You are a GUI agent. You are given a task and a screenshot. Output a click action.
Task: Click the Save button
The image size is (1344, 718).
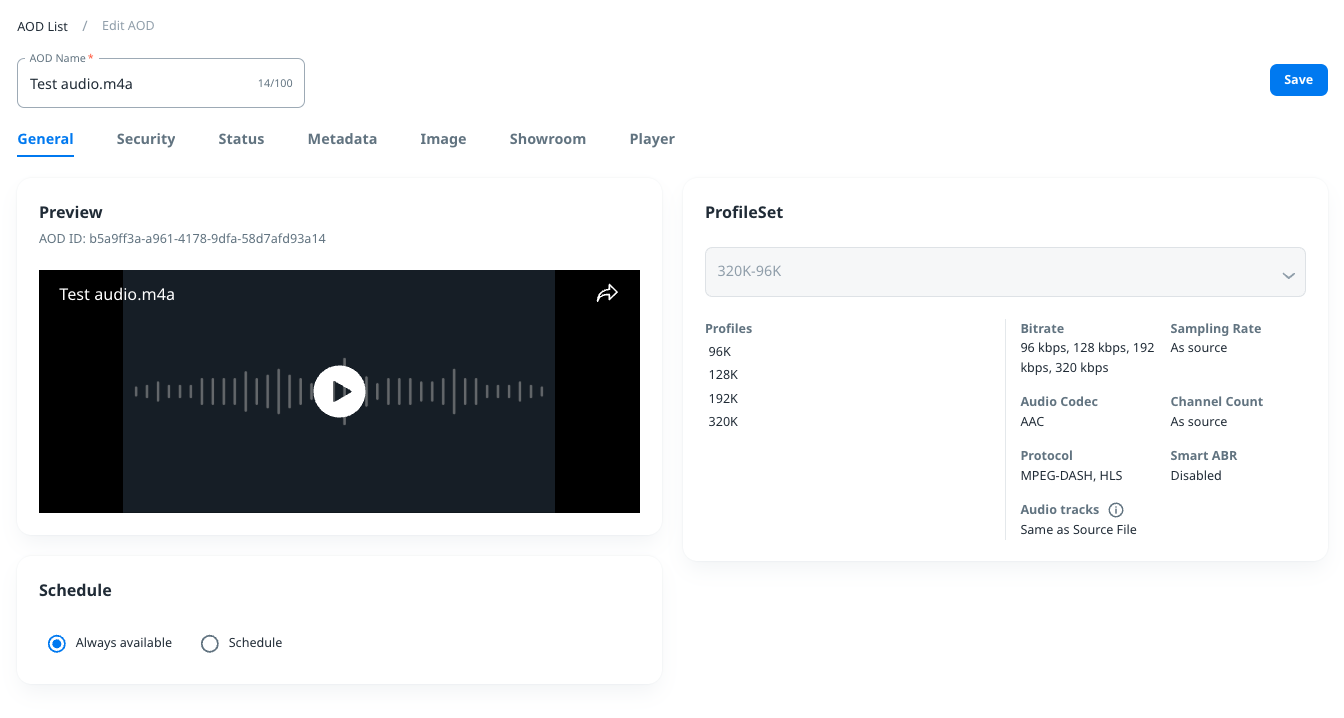tap(1298, 80)
